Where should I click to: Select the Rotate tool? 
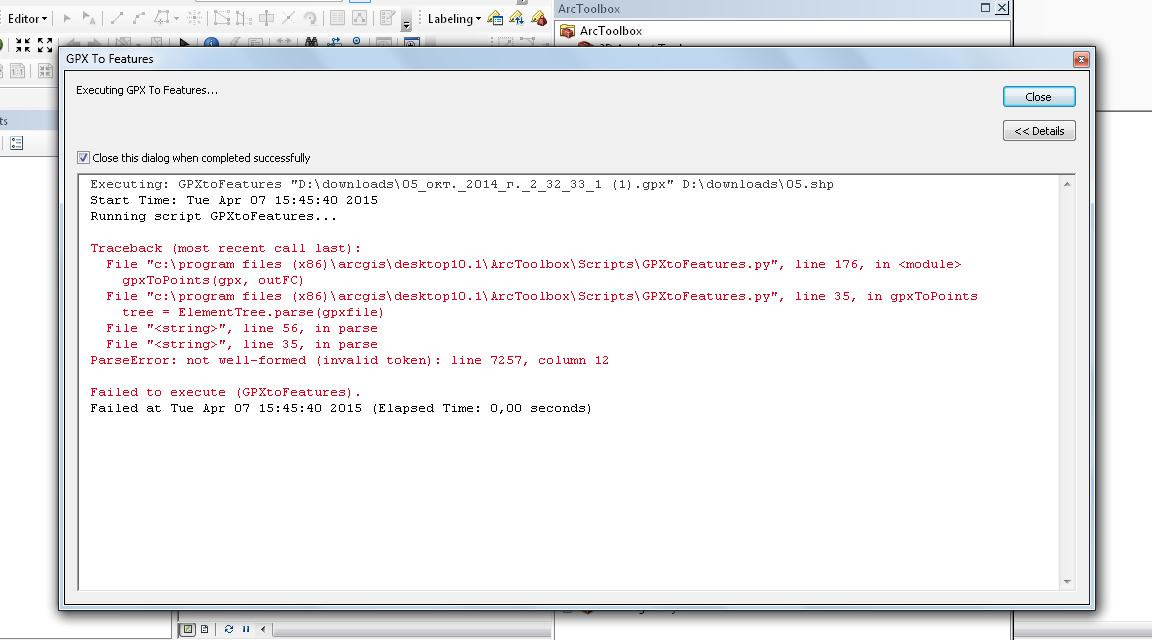(x=310, y=18)
